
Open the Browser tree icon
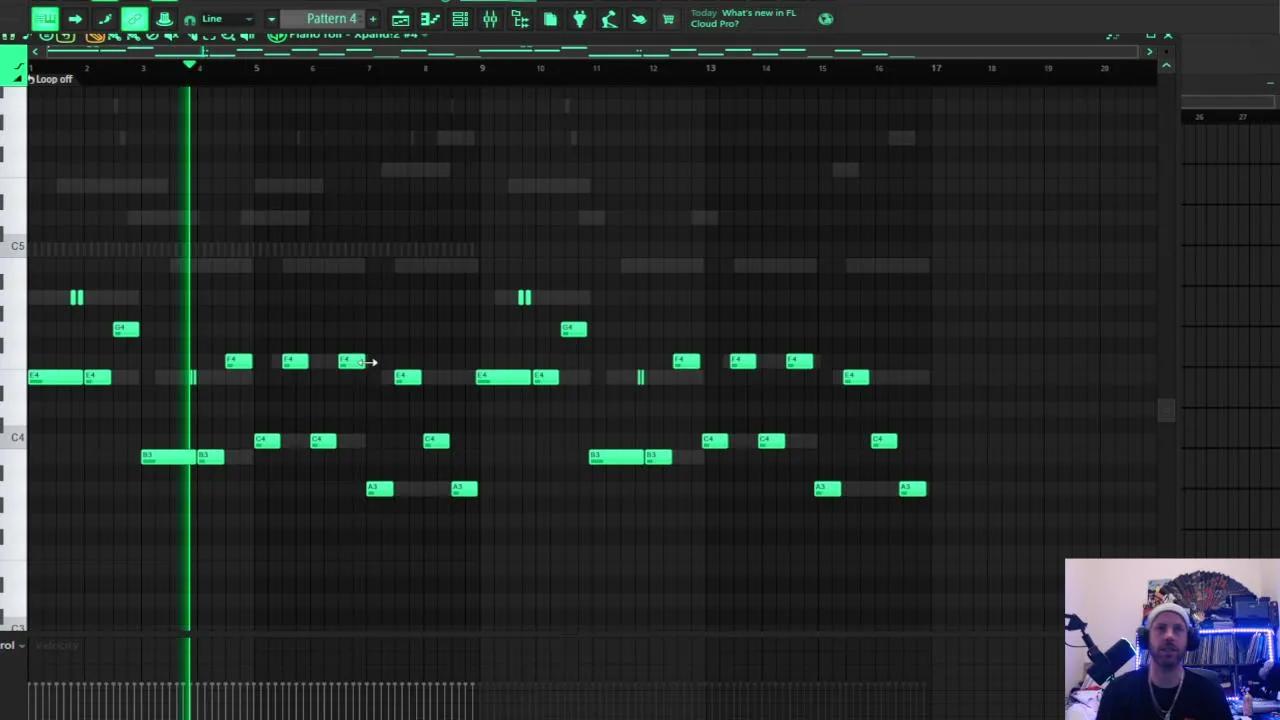point(520,18)
